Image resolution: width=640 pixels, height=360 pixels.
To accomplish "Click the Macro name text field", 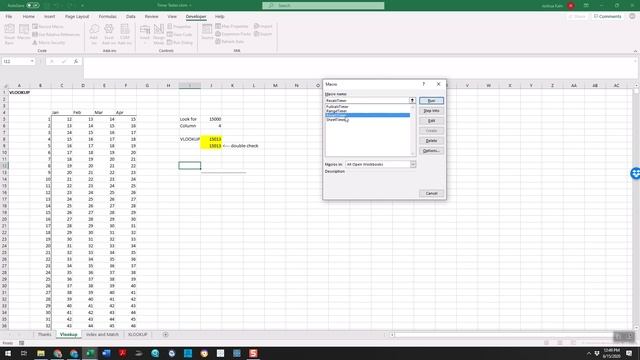I will point(367,100).
